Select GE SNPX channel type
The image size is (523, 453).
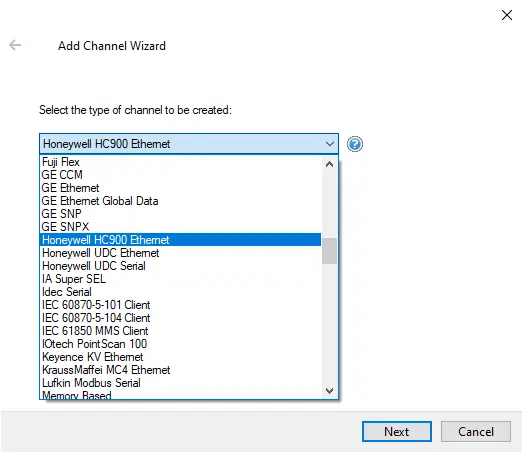(180, 227)
